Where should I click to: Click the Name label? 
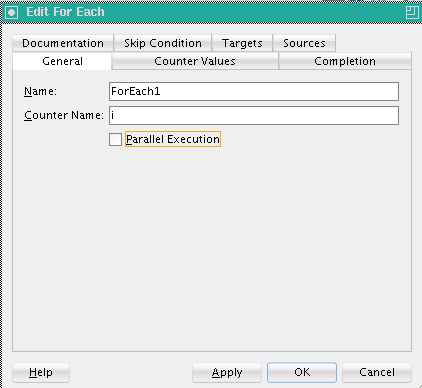click(40, 91)
